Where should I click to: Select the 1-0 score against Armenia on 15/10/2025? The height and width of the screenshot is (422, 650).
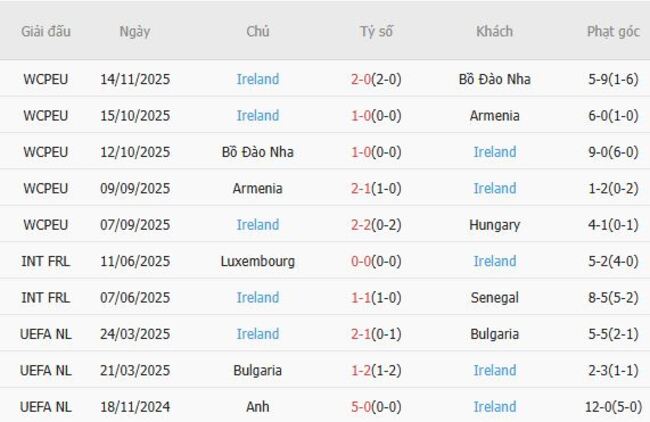376,115
